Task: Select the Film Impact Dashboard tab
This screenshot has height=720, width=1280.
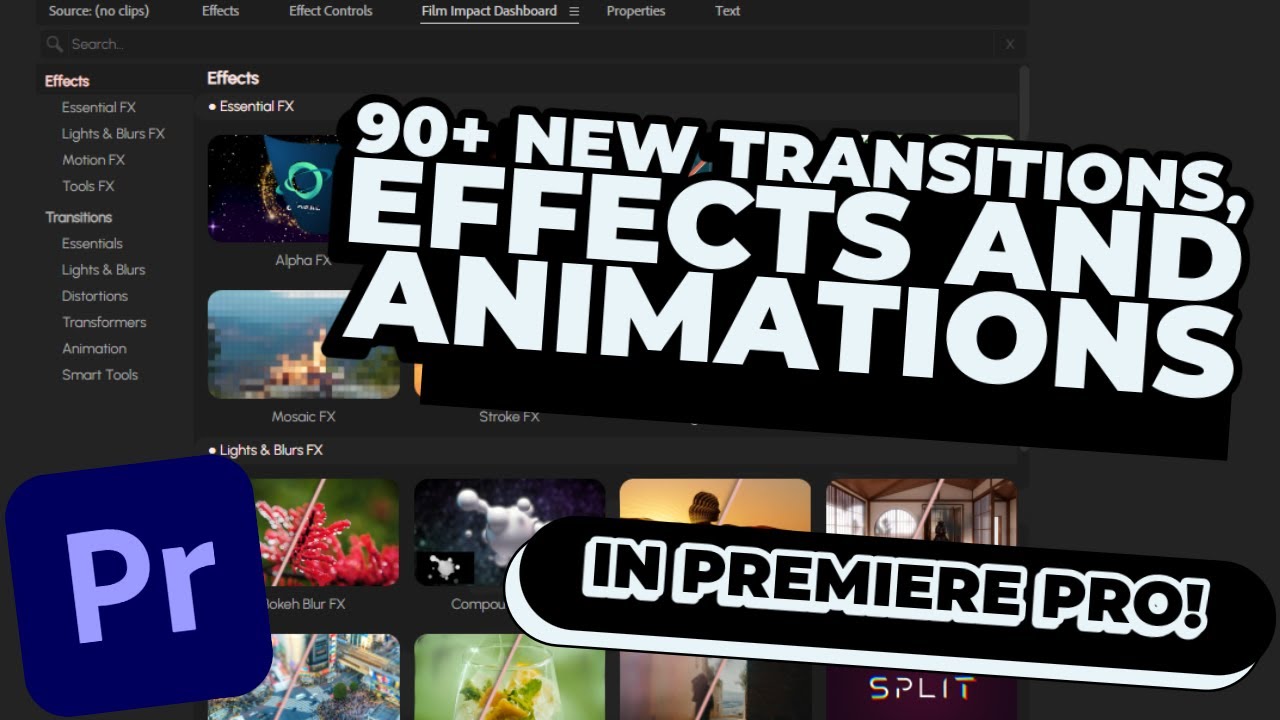Action: (x=489, y=11)
